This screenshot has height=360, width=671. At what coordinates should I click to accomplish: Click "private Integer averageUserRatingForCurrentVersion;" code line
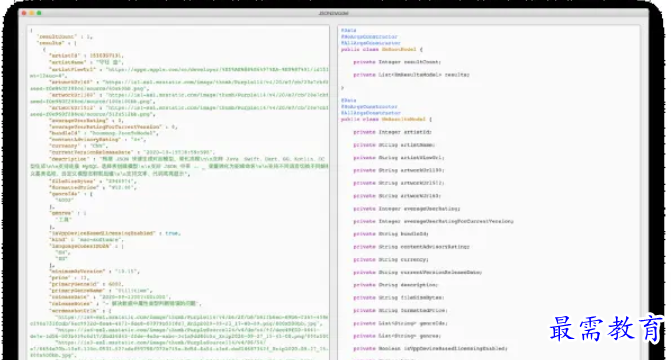[x=433, y=222]
